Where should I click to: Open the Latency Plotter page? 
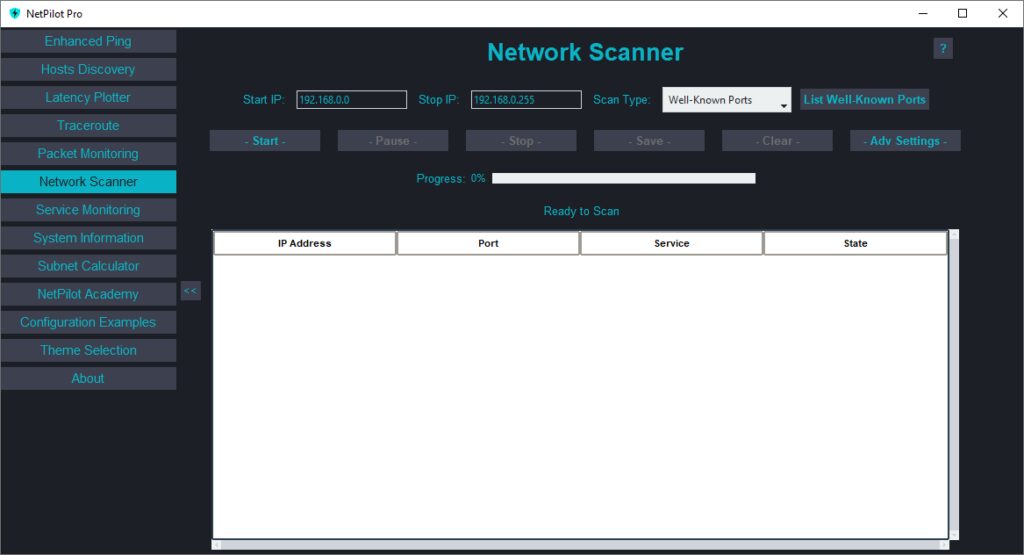click(88, 97)
